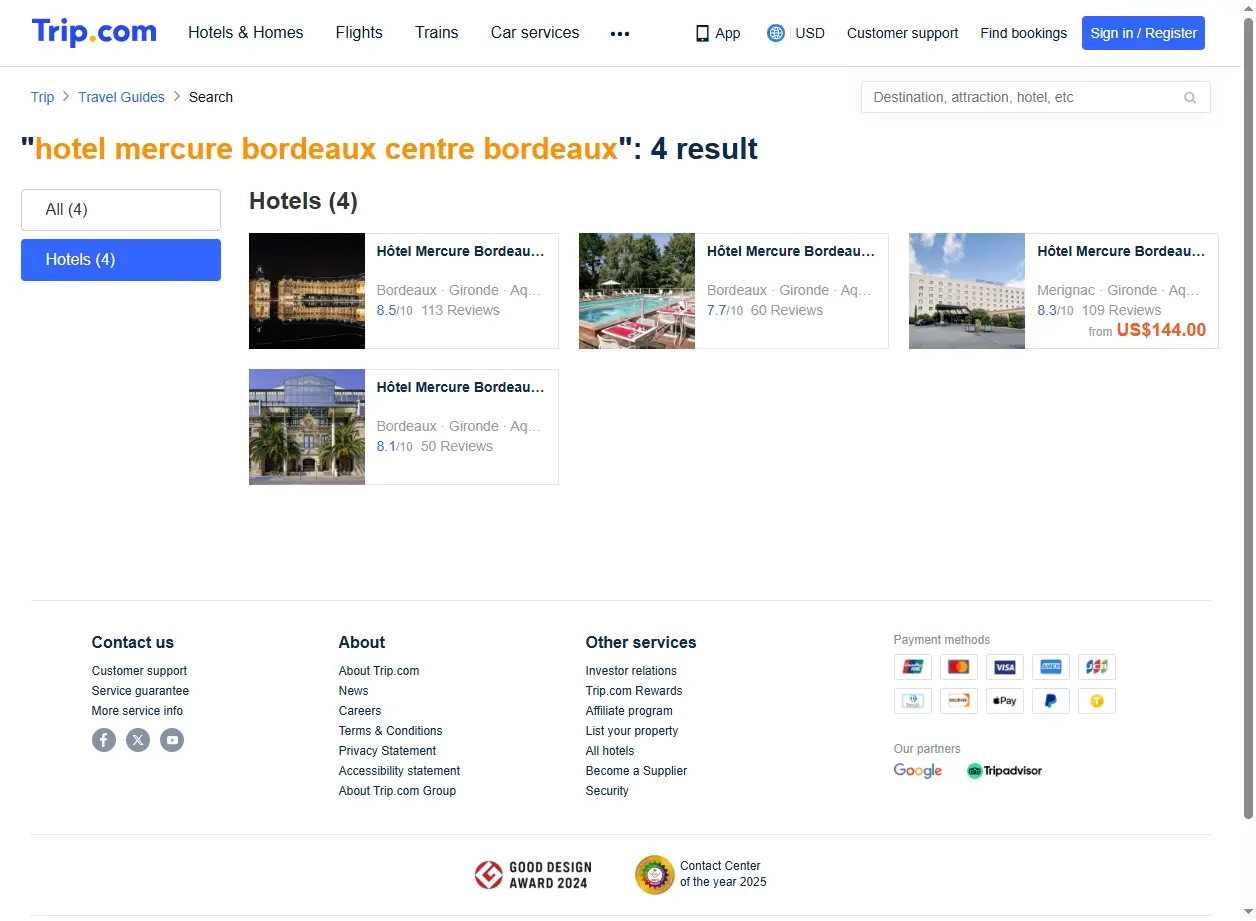Click the US$144.00 price
The height and width of the screenshot is (921, 1256).
(x=1161, y=330)
